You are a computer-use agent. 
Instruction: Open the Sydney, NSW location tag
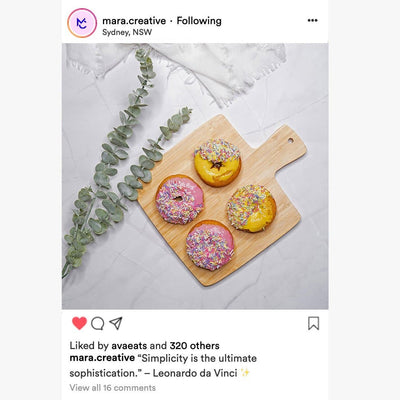point(127,32)
